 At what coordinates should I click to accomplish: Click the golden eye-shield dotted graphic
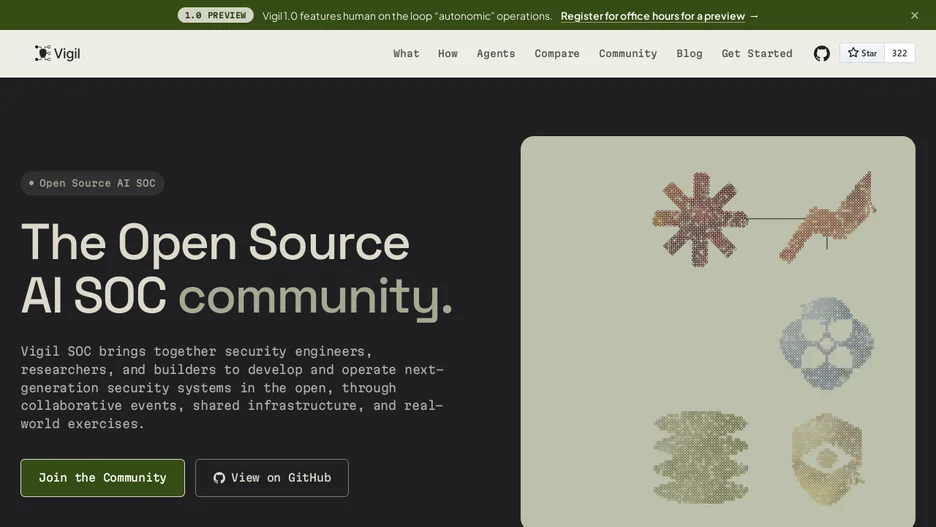tap(827, 459)
